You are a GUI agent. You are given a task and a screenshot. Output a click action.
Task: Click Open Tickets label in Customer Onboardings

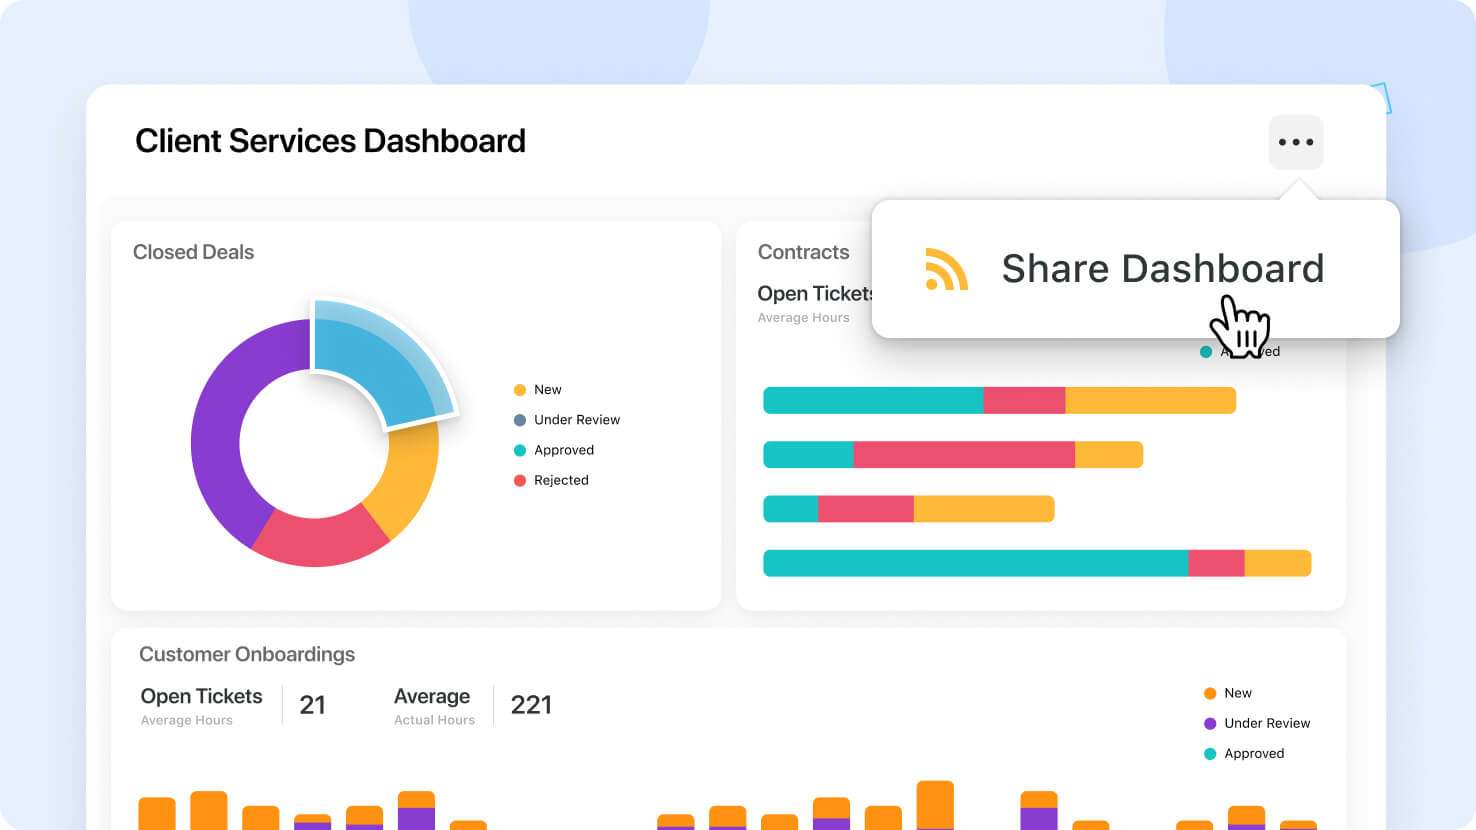click(x=201, y=696)
